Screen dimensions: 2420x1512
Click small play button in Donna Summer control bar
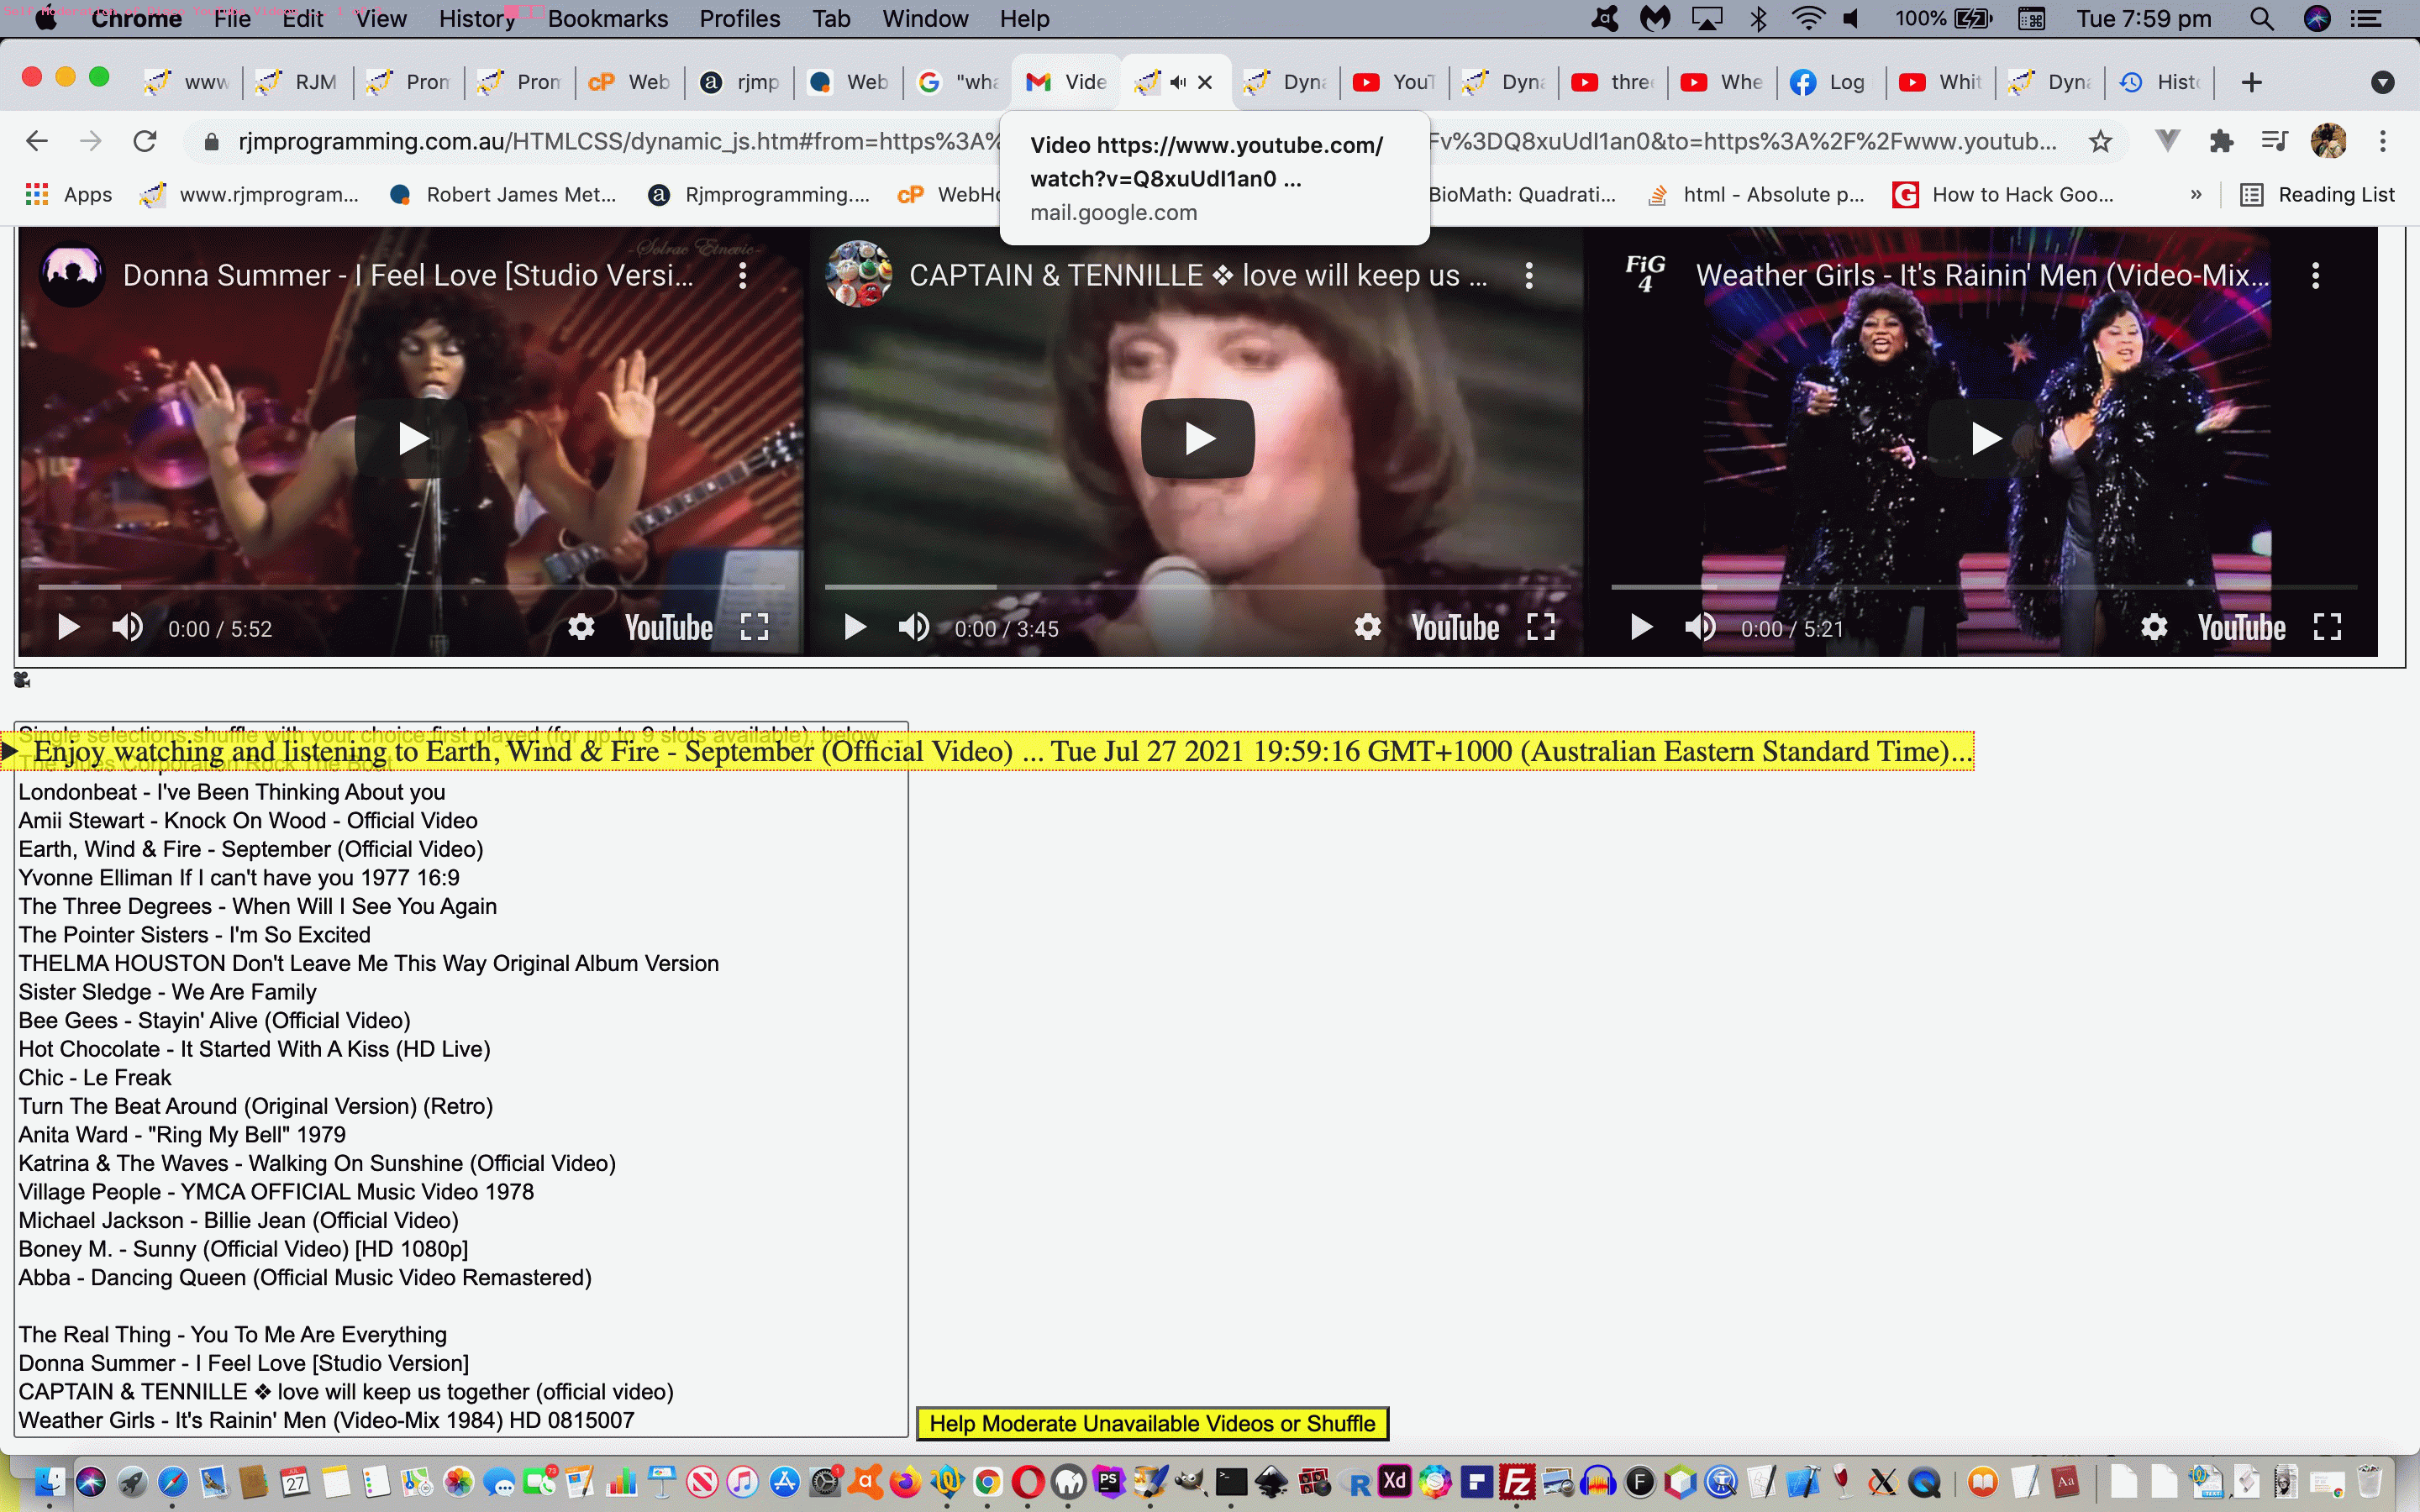68,627
